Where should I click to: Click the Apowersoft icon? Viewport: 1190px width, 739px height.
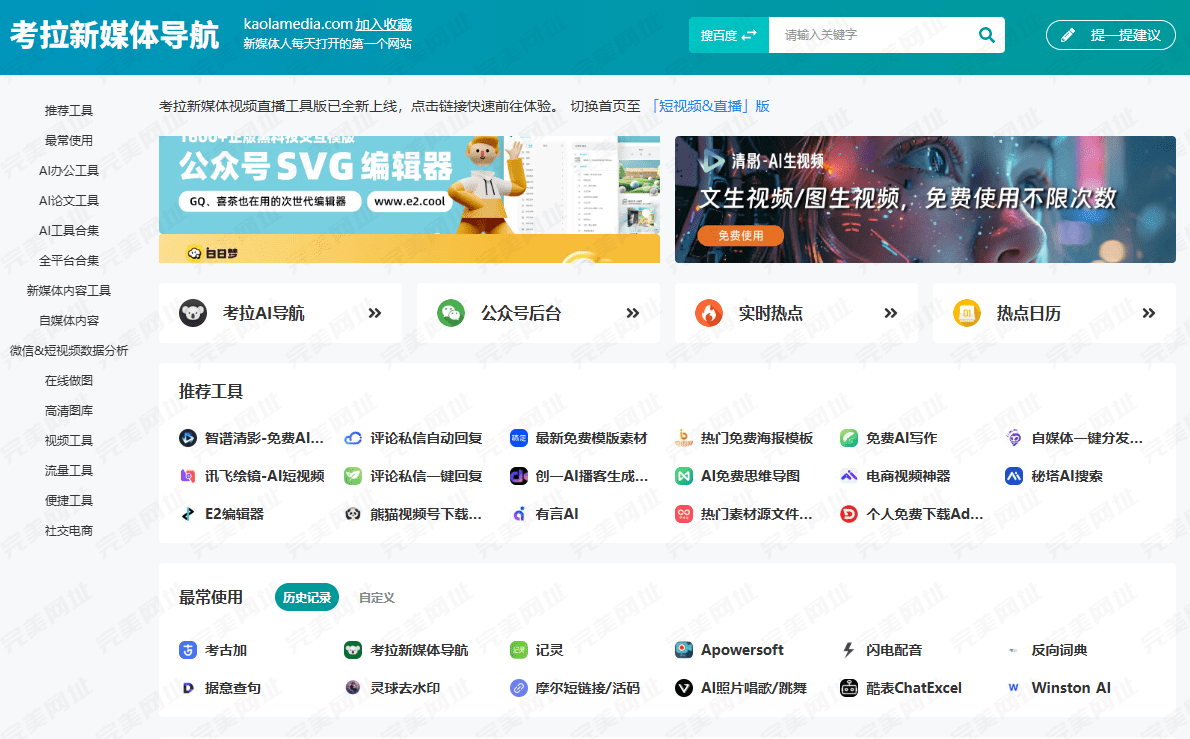tap(684, 649)
